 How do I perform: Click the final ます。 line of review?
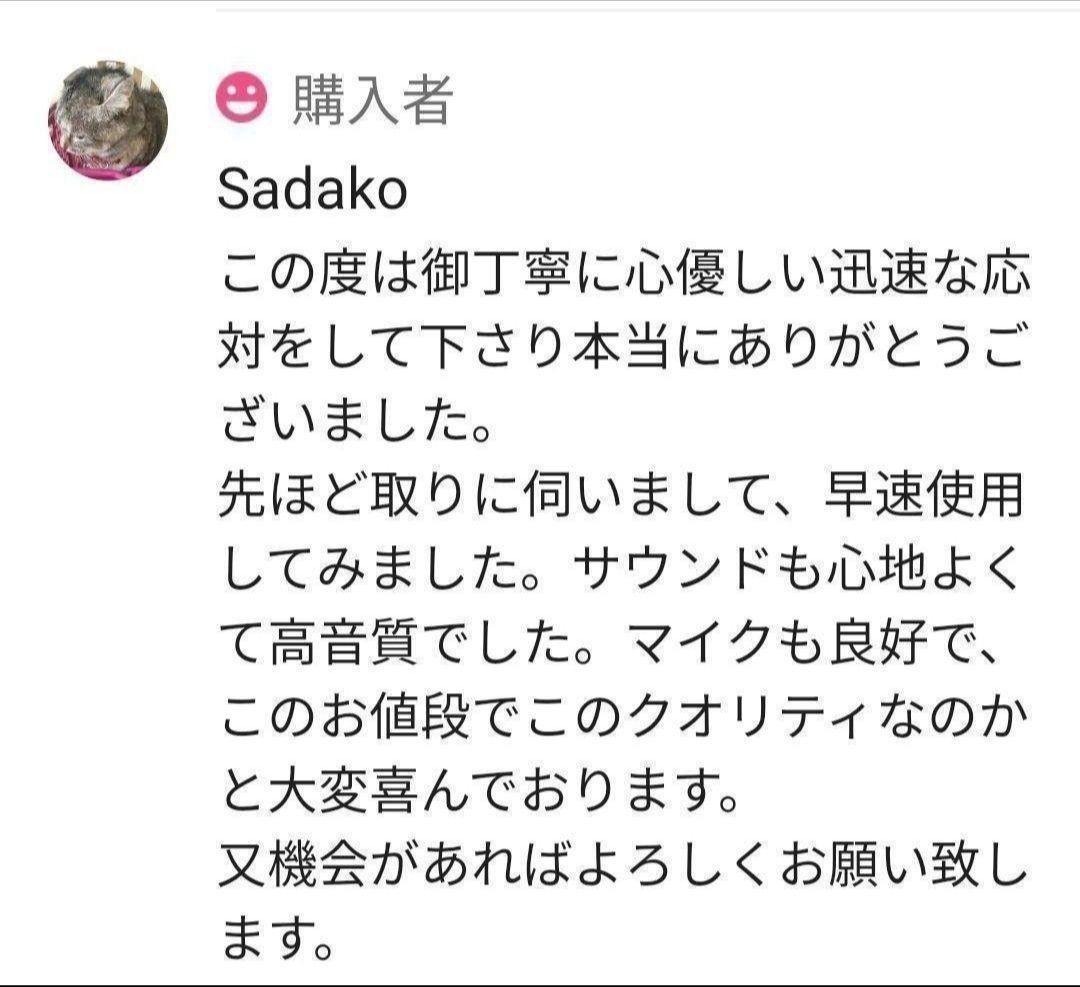coord(275,941)
